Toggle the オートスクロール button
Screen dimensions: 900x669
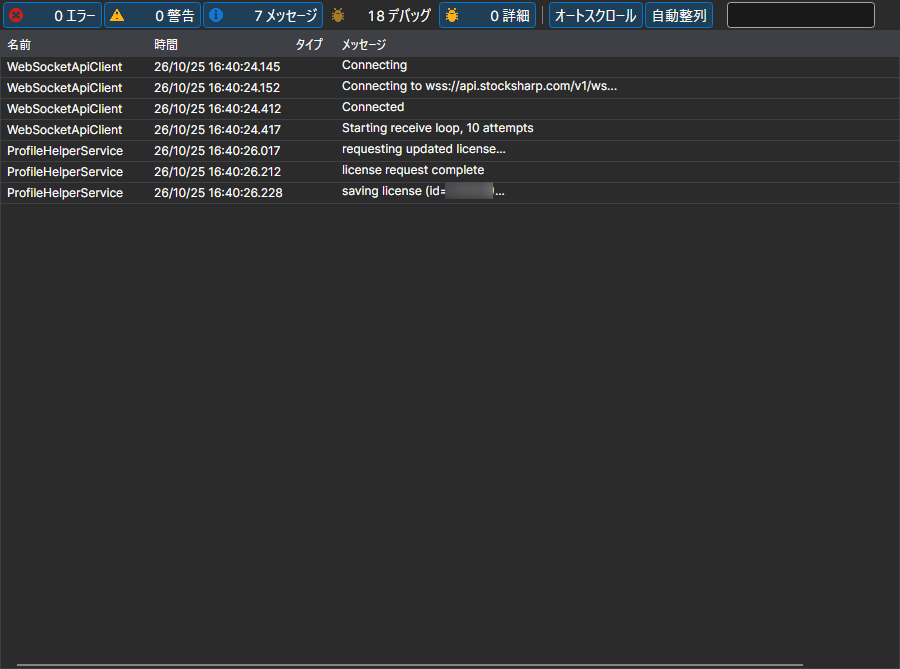click(x=596, y=15)
